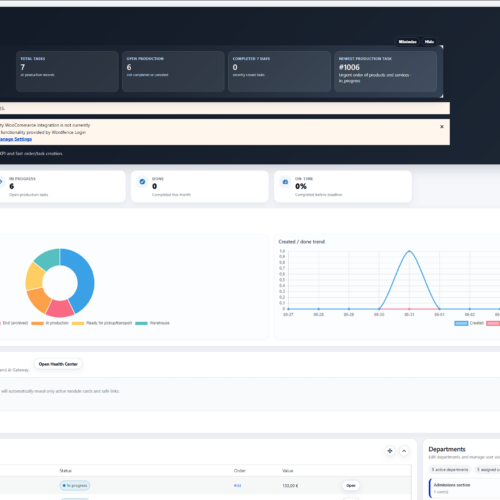The image size is (500, 500).
Task: Toggle the In production legend entry
Action: [50, 323]
